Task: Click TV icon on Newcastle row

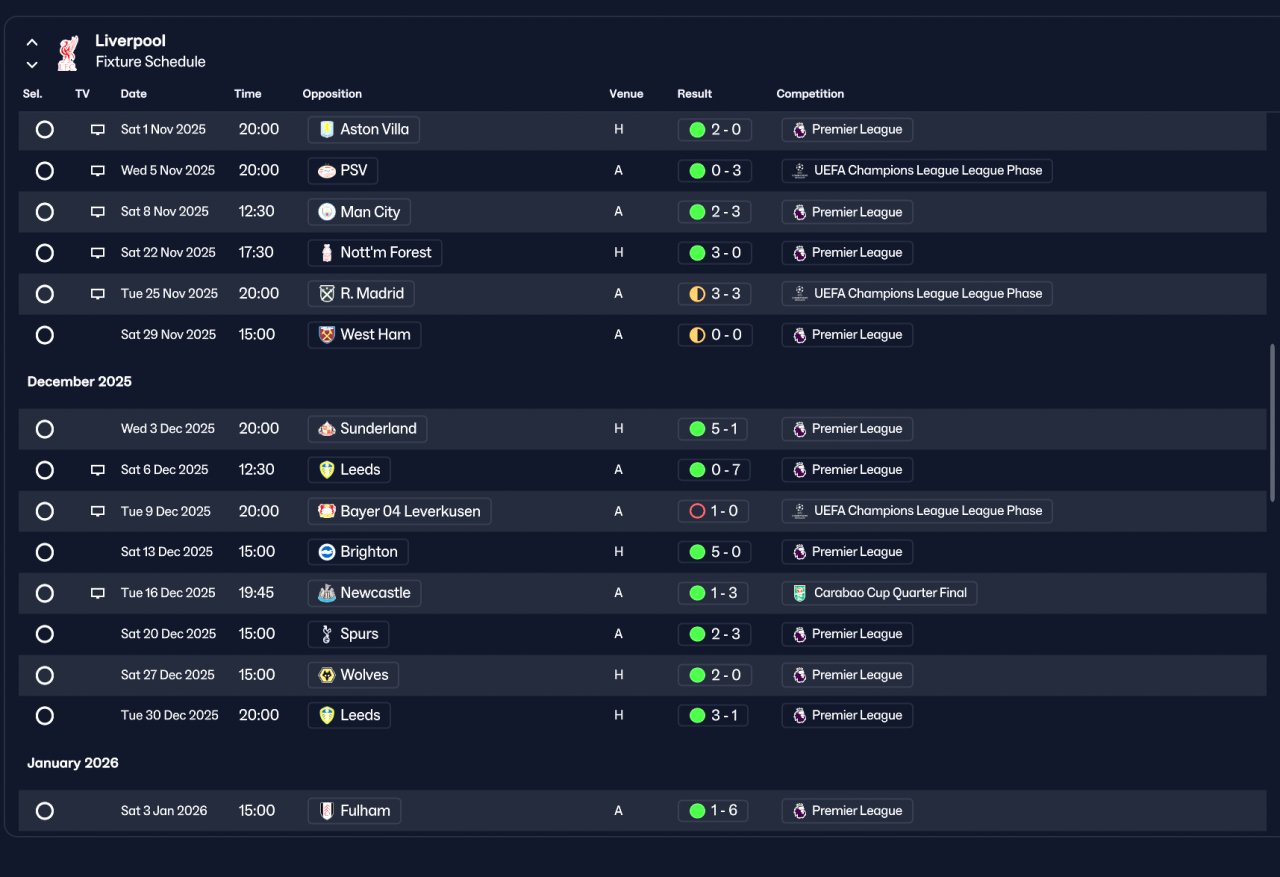Action: click(98, 593)
